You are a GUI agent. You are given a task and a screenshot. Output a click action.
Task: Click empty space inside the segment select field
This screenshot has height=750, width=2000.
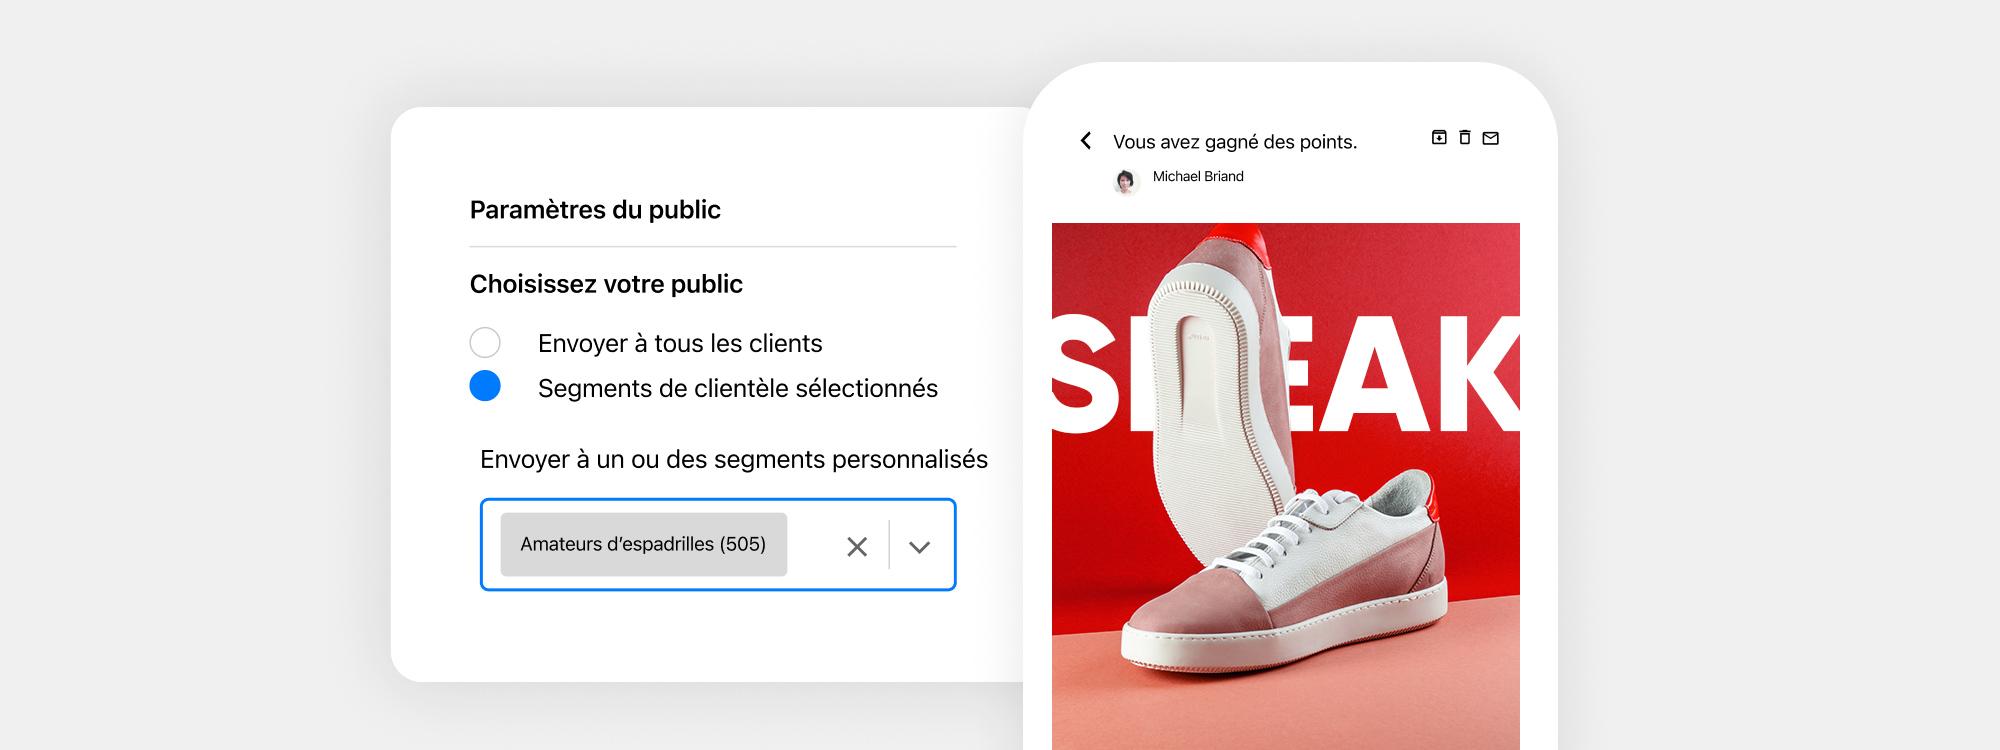pos(814,545)
